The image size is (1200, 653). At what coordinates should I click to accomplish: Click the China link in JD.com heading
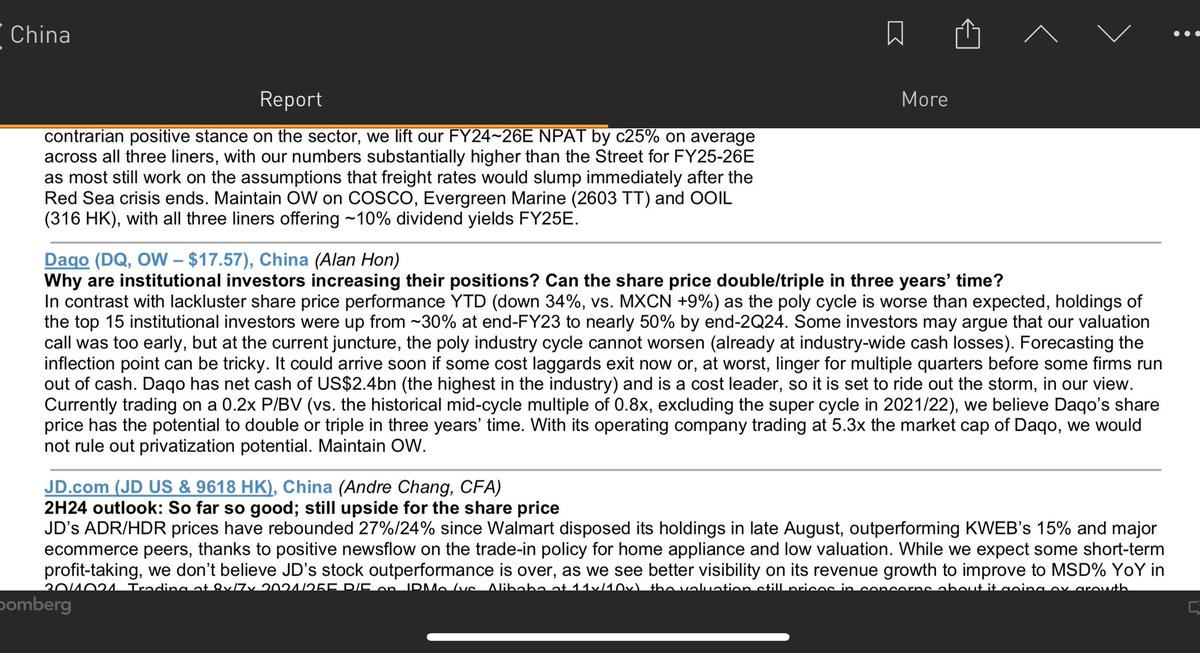(x=307, y=487)
